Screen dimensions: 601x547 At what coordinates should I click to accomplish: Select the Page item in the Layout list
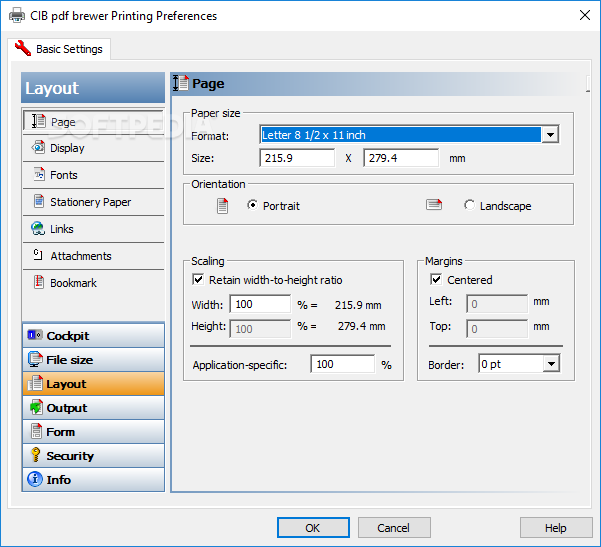[94, 122]
